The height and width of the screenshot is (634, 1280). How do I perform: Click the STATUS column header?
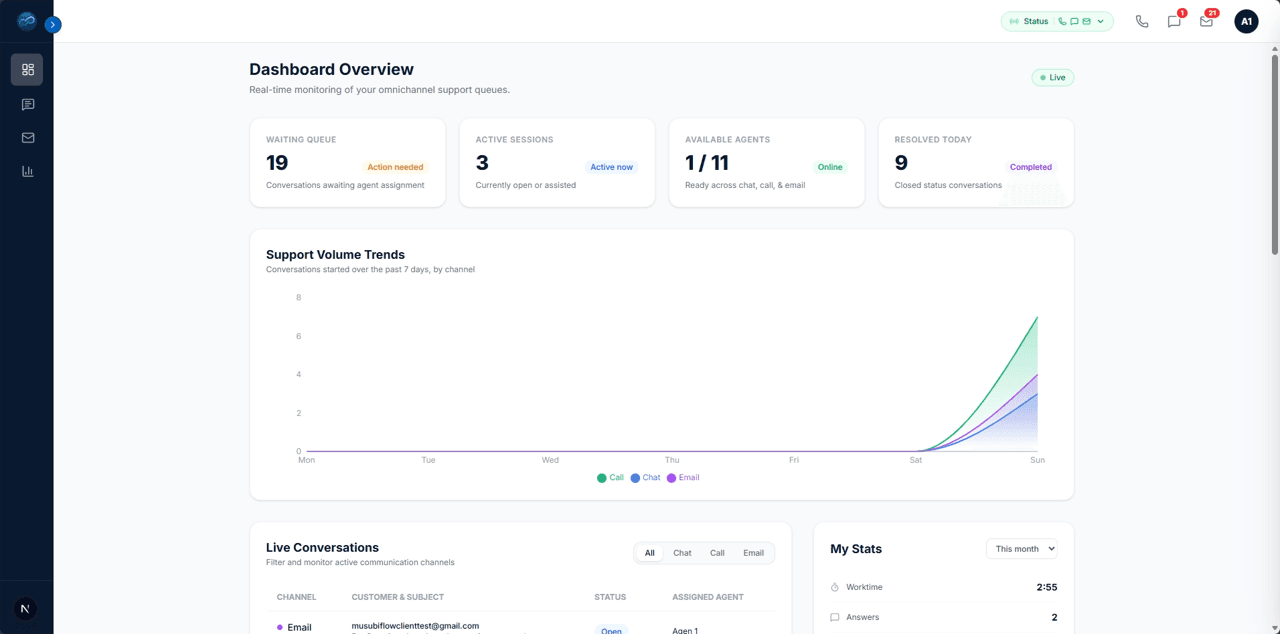click(x=610, y=597)
